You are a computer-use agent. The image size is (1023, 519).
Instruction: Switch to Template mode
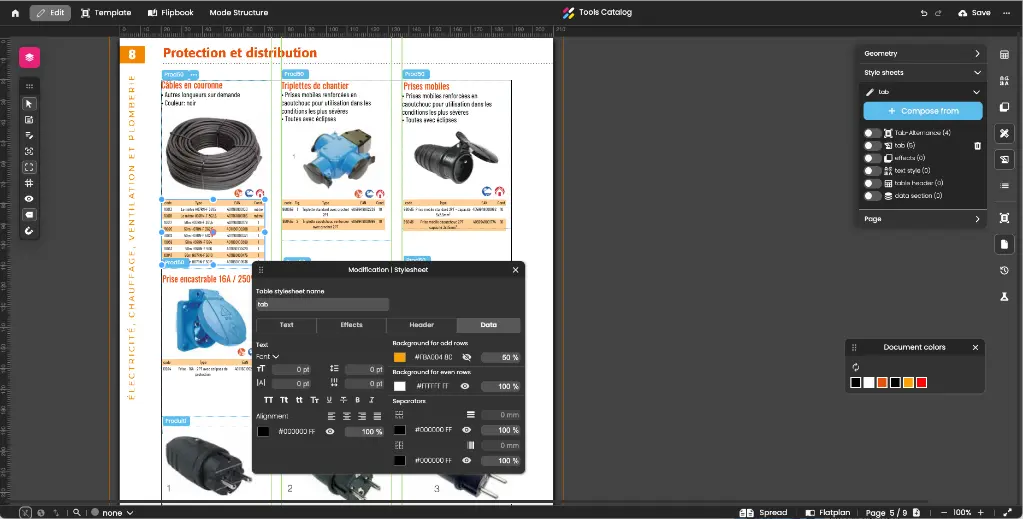click(106, 13)
